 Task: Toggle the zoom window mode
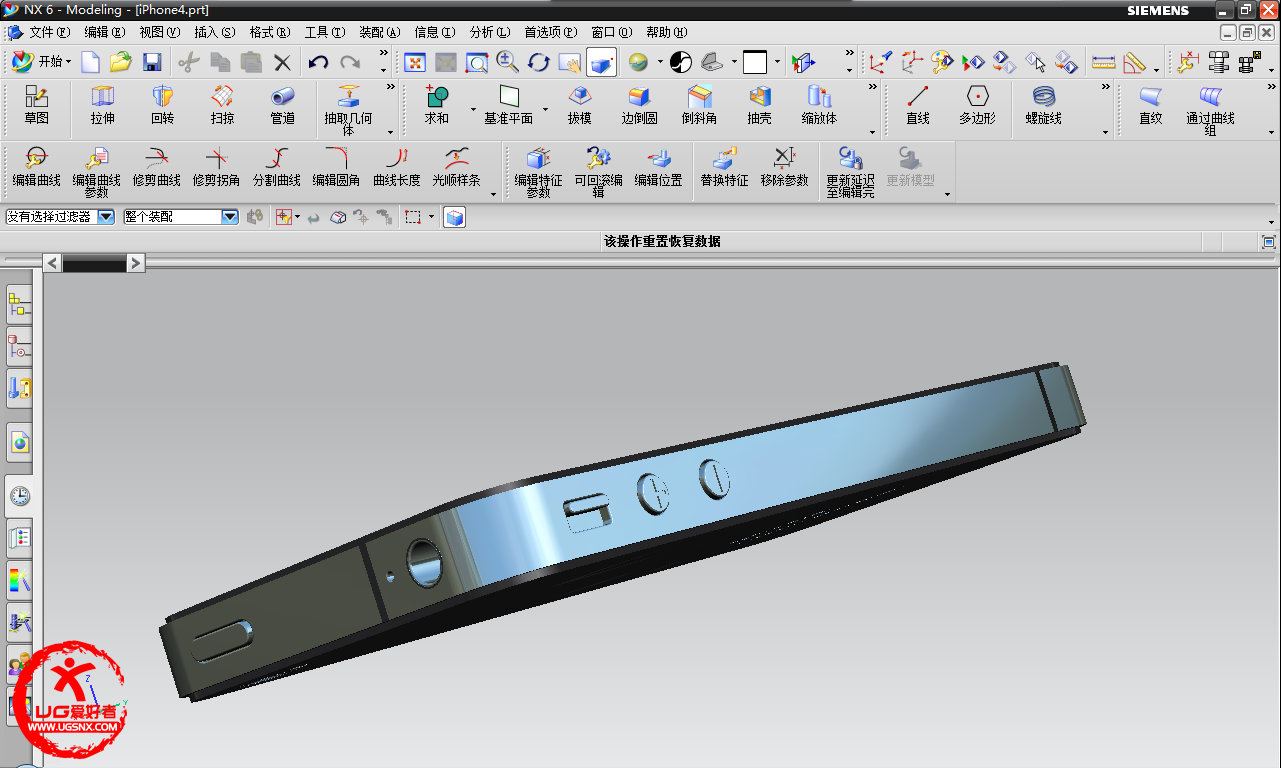(477, 62)
